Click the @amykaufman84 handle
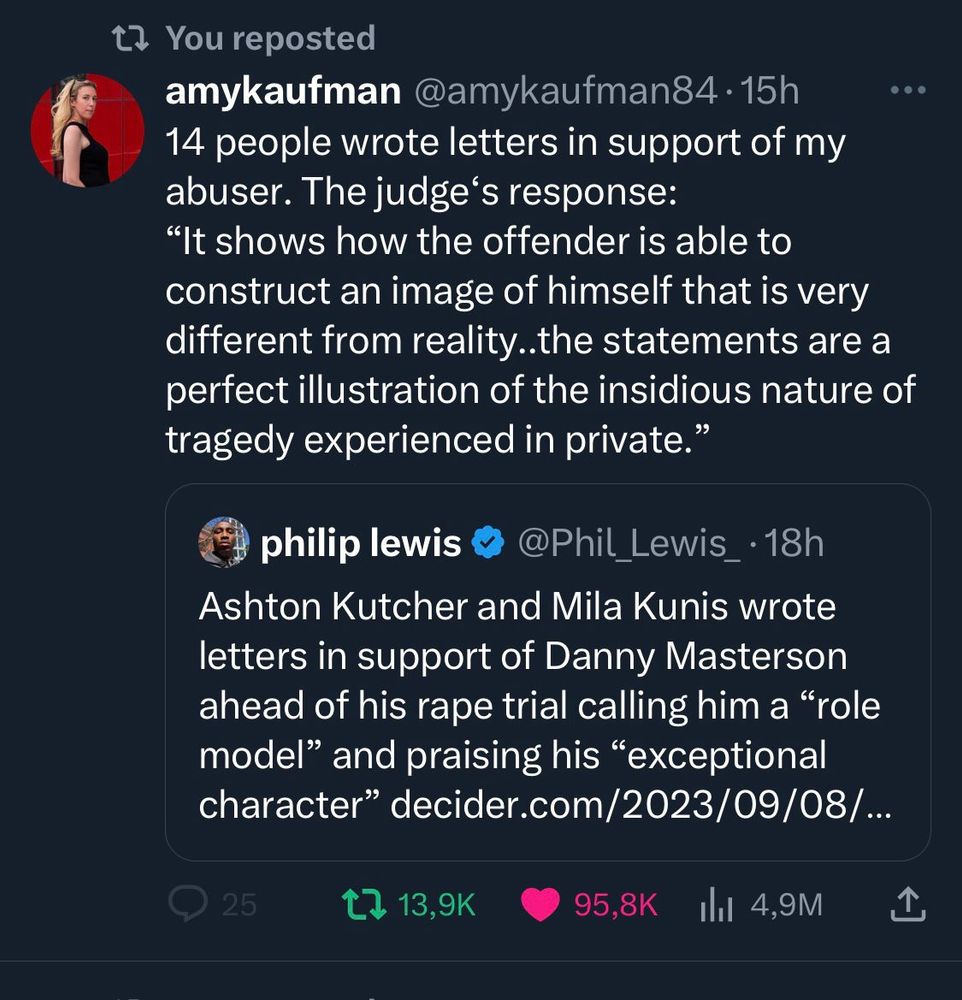The image size is (962, 1000). coord(565,92)
